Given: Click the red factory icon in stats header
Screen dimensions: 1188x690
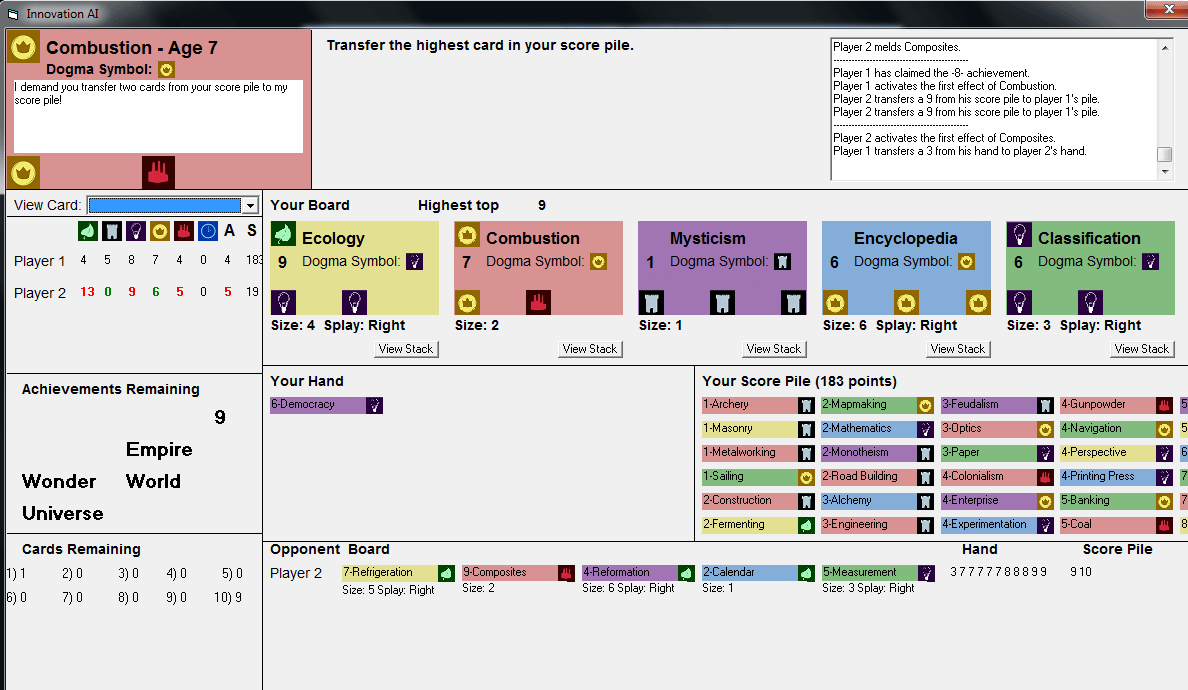Looking at the screenshot, I should [183, 231].
